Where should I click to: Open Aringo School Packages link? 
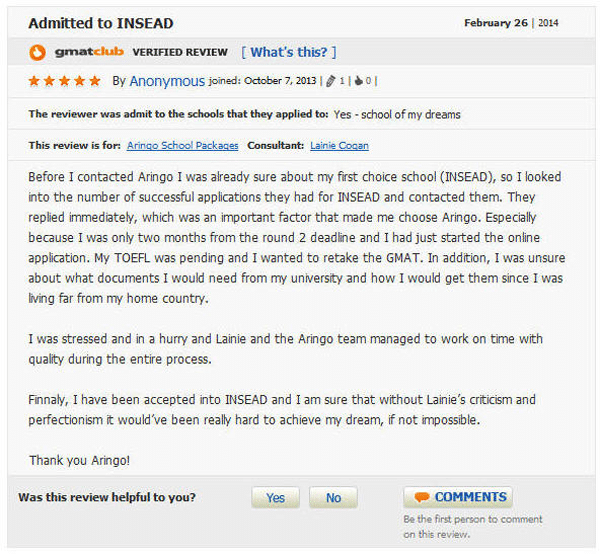(183, 146)
